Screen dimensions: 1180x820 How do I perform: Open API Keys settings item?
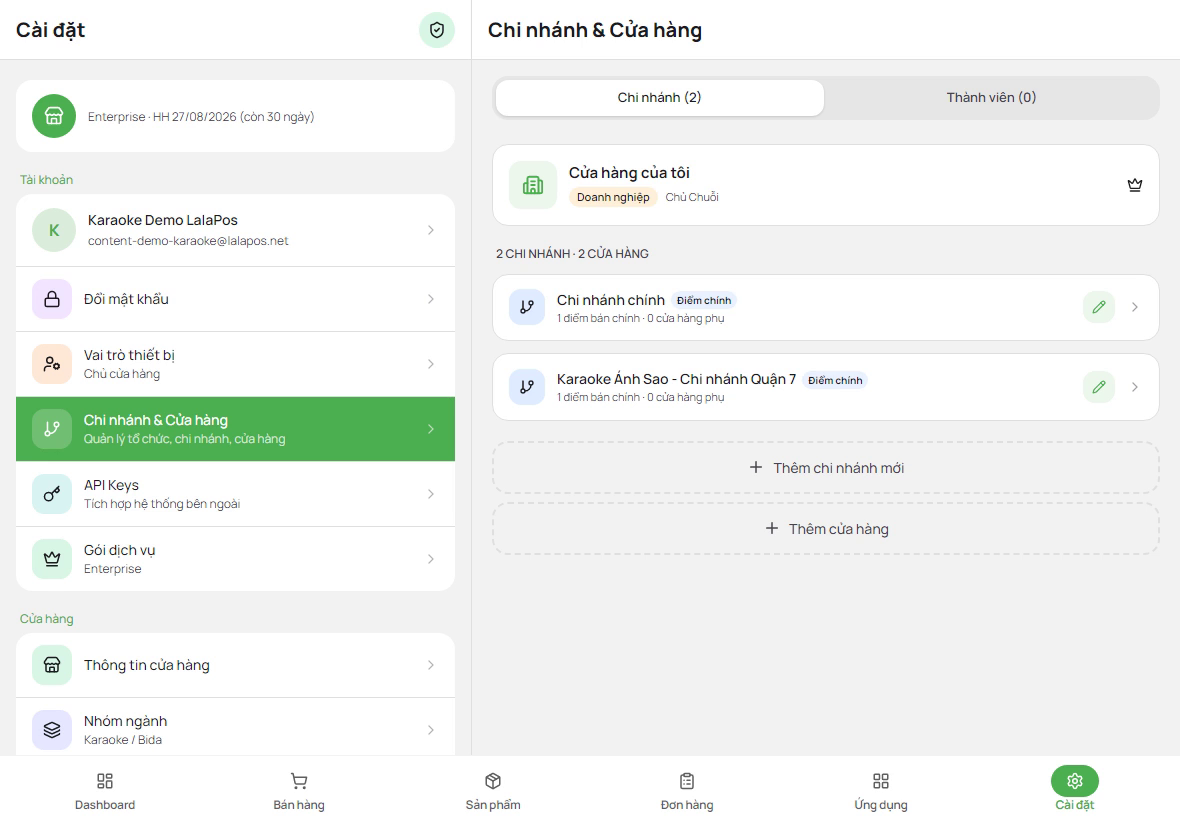click(236, 494)
